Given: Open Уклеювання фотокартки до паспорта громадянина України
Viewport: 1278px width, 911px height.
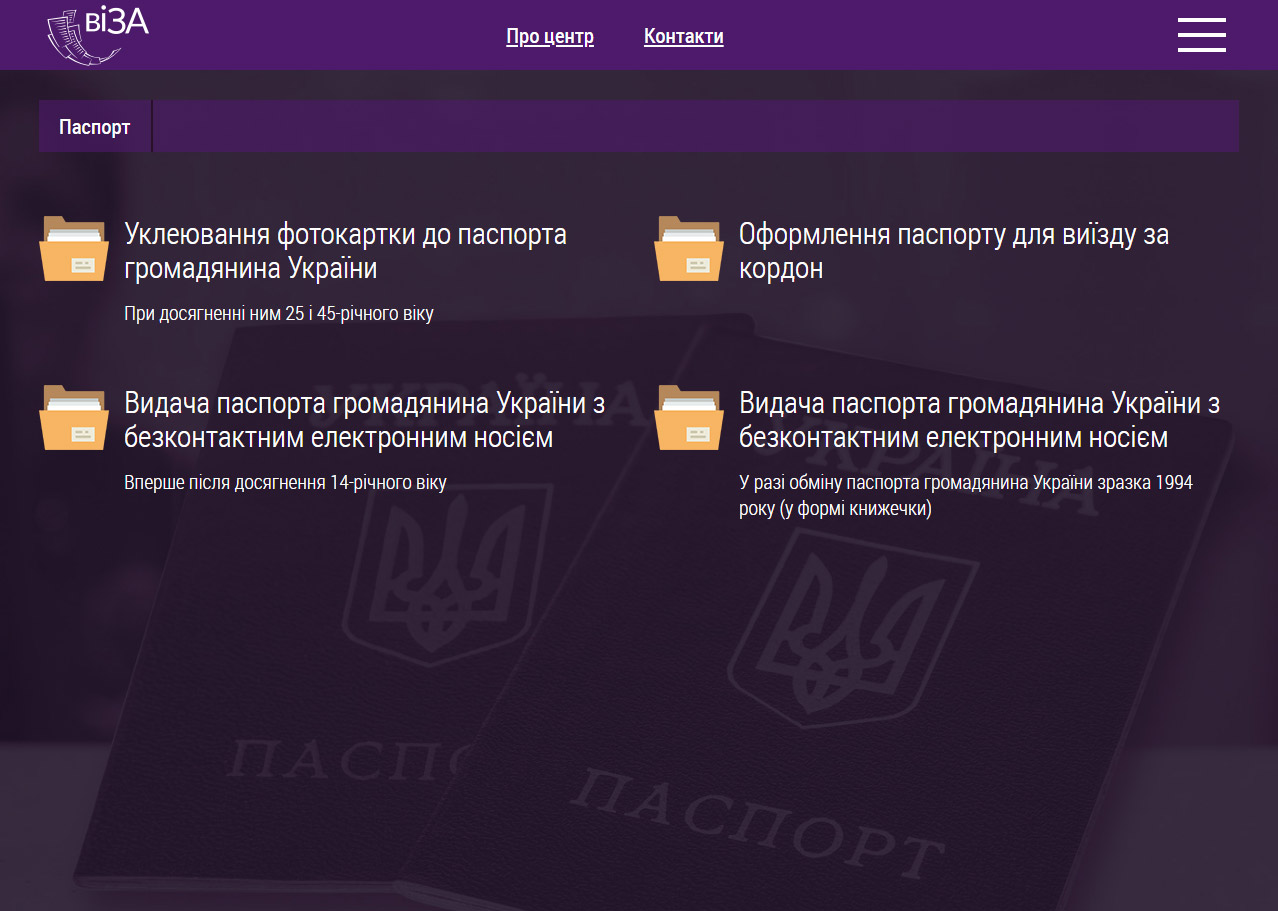Looking at the screenshot, I should click(345, 251).
